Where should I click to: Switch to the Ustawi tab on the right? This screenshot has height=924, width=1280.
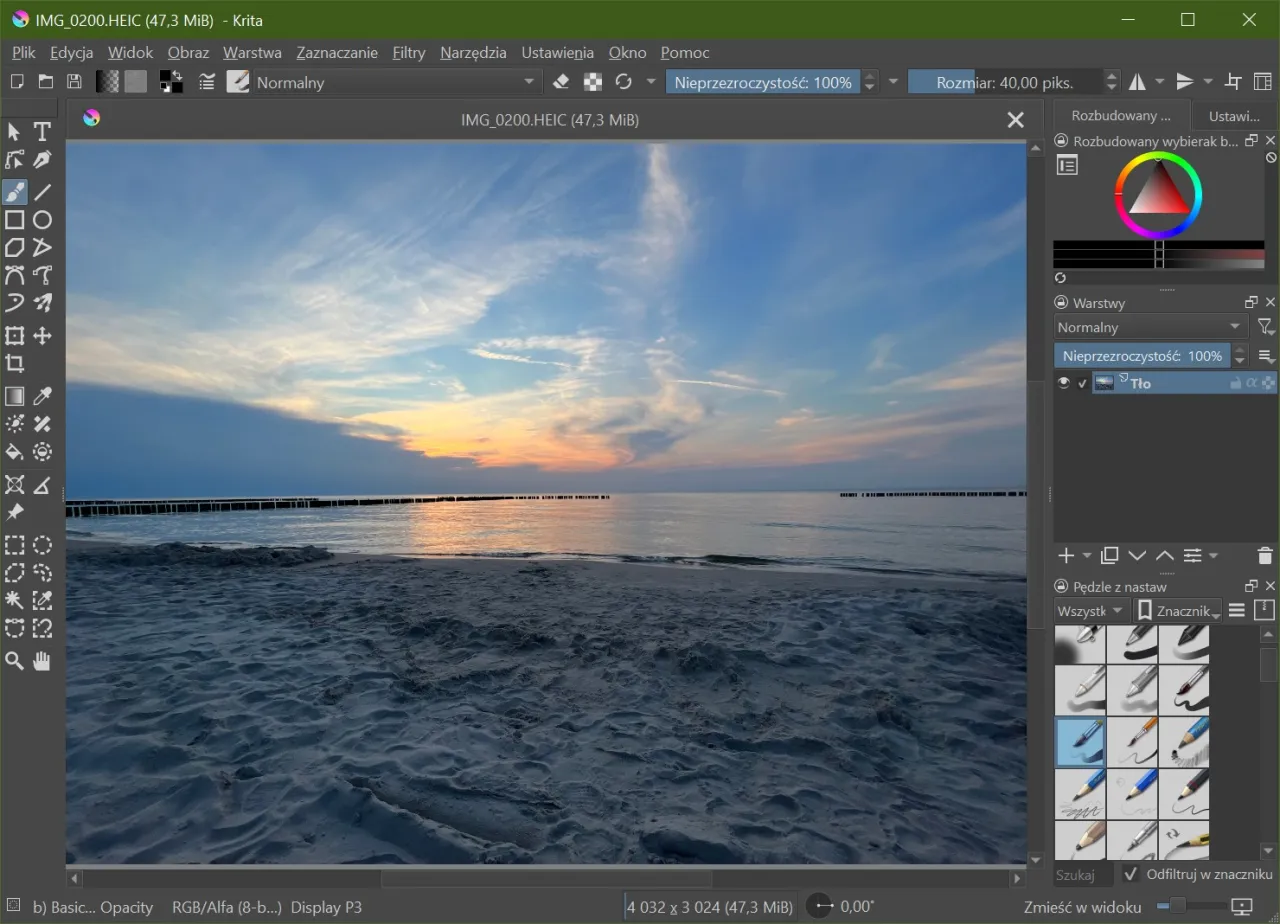(1233, 115)
